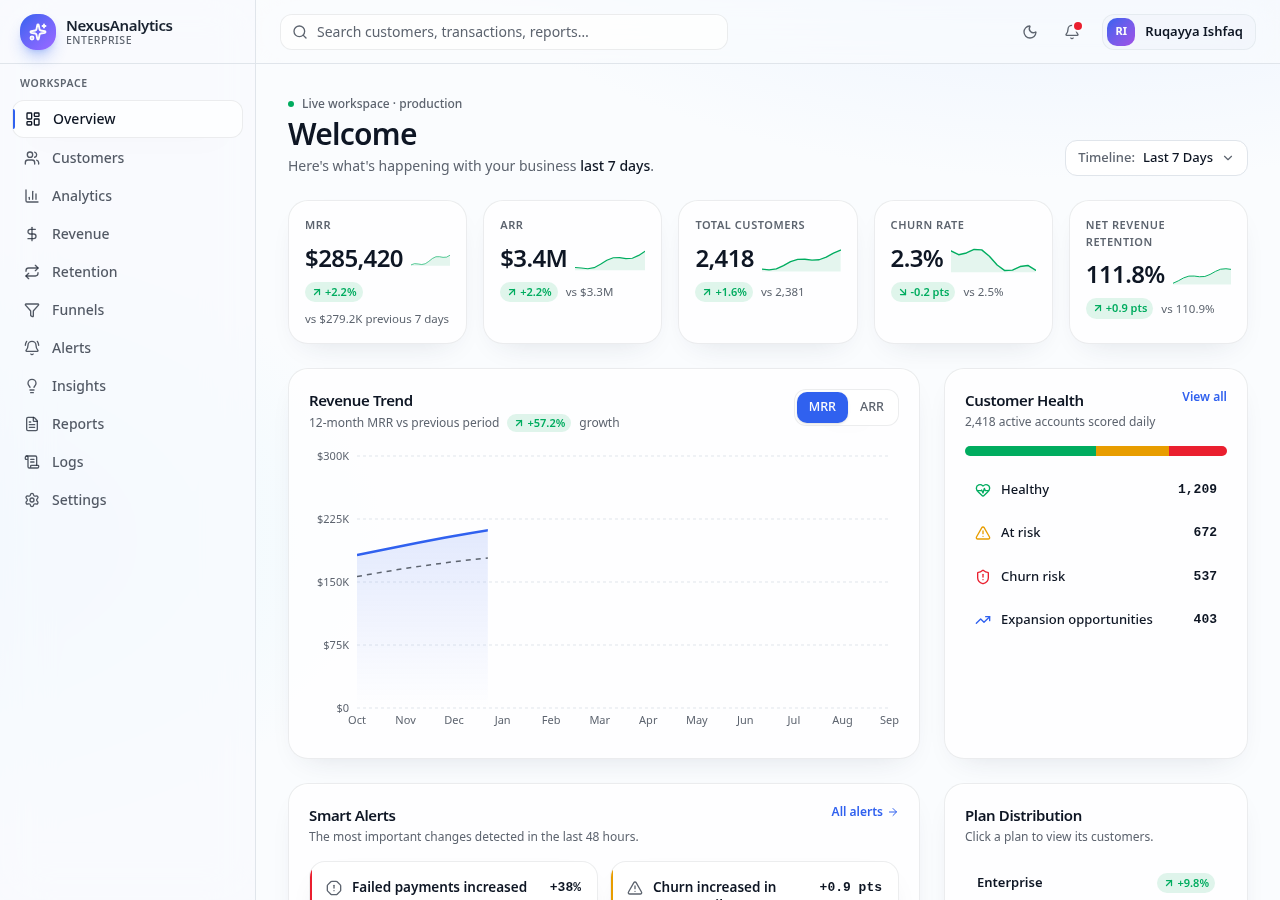Select the Enterprise plan row
1280x900 pixels.
point(1096,883)
